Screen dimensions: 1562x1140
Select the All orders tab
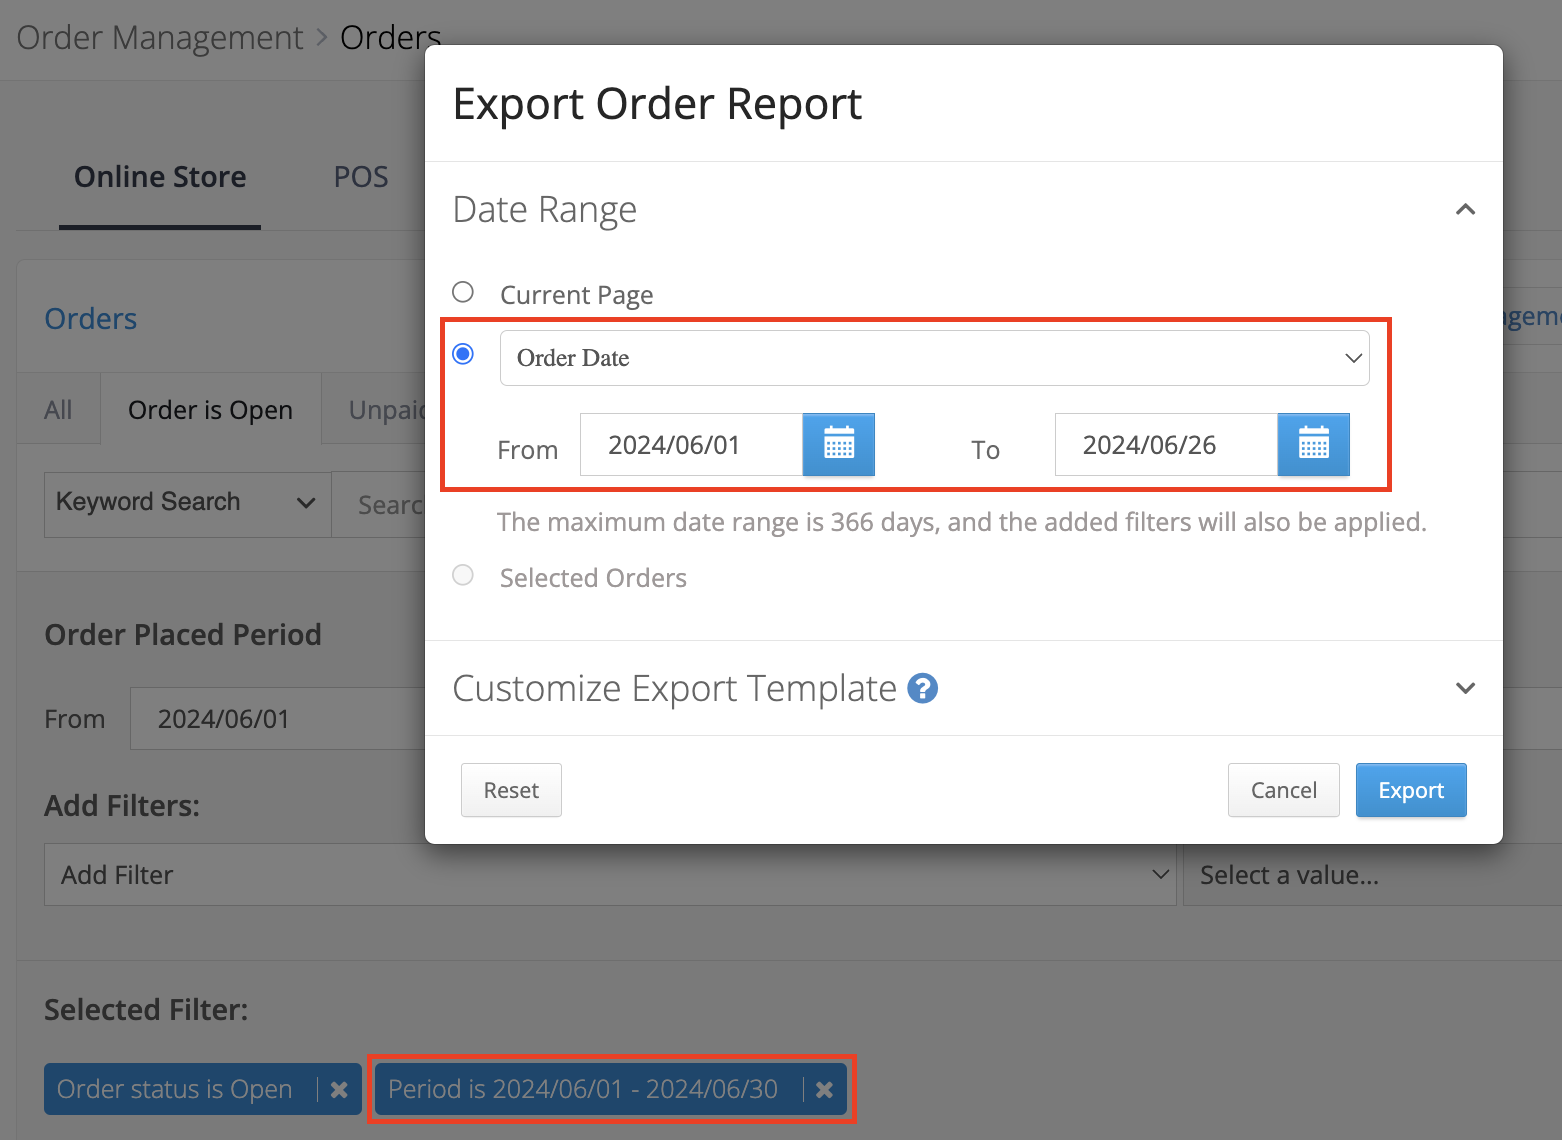pos(58,410)
